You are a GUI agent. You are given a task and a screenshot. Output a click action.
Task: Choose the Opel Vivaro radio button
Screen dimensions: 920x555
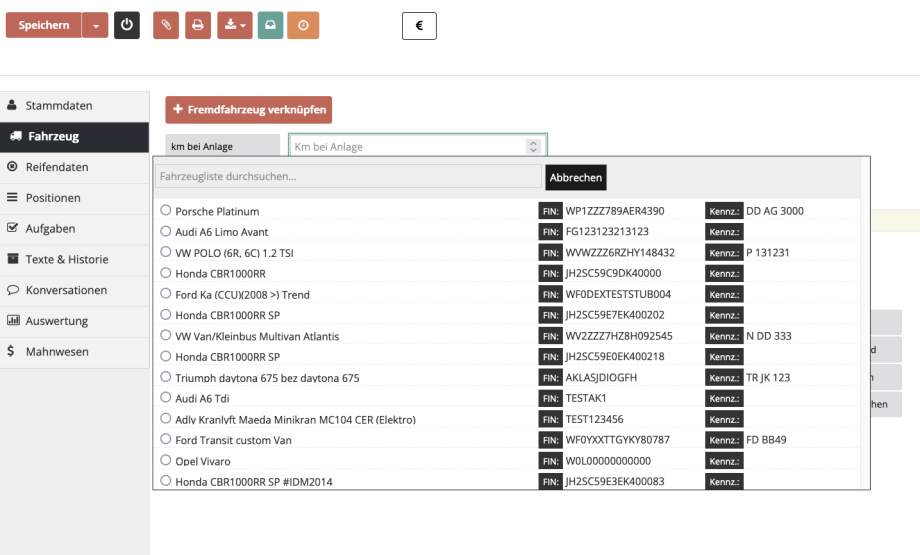click(x=166, y=461)
